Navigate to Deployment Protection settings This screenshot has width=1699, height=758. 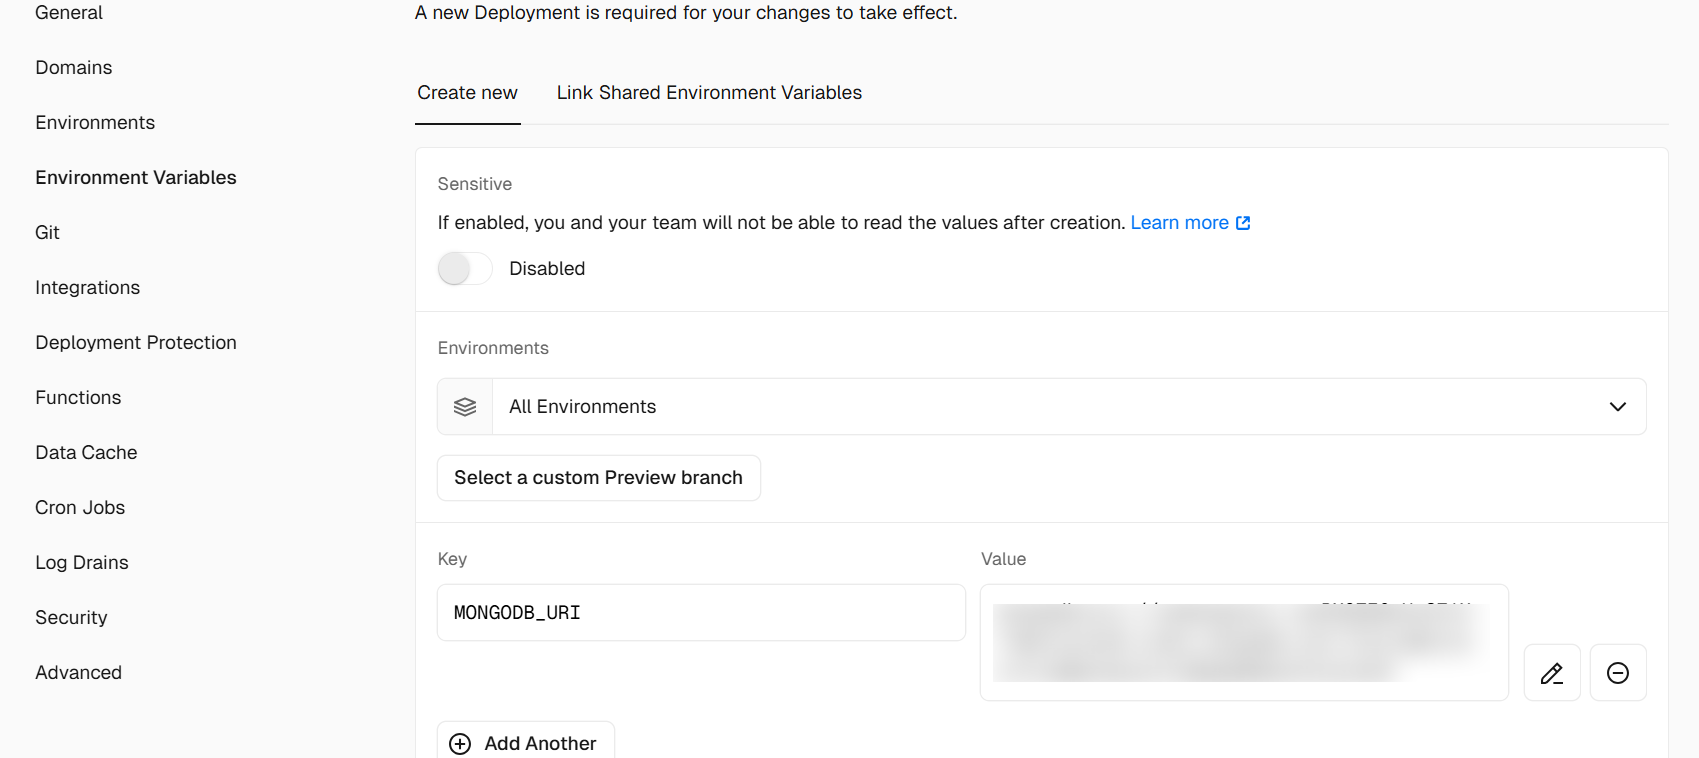pos(136,343)
